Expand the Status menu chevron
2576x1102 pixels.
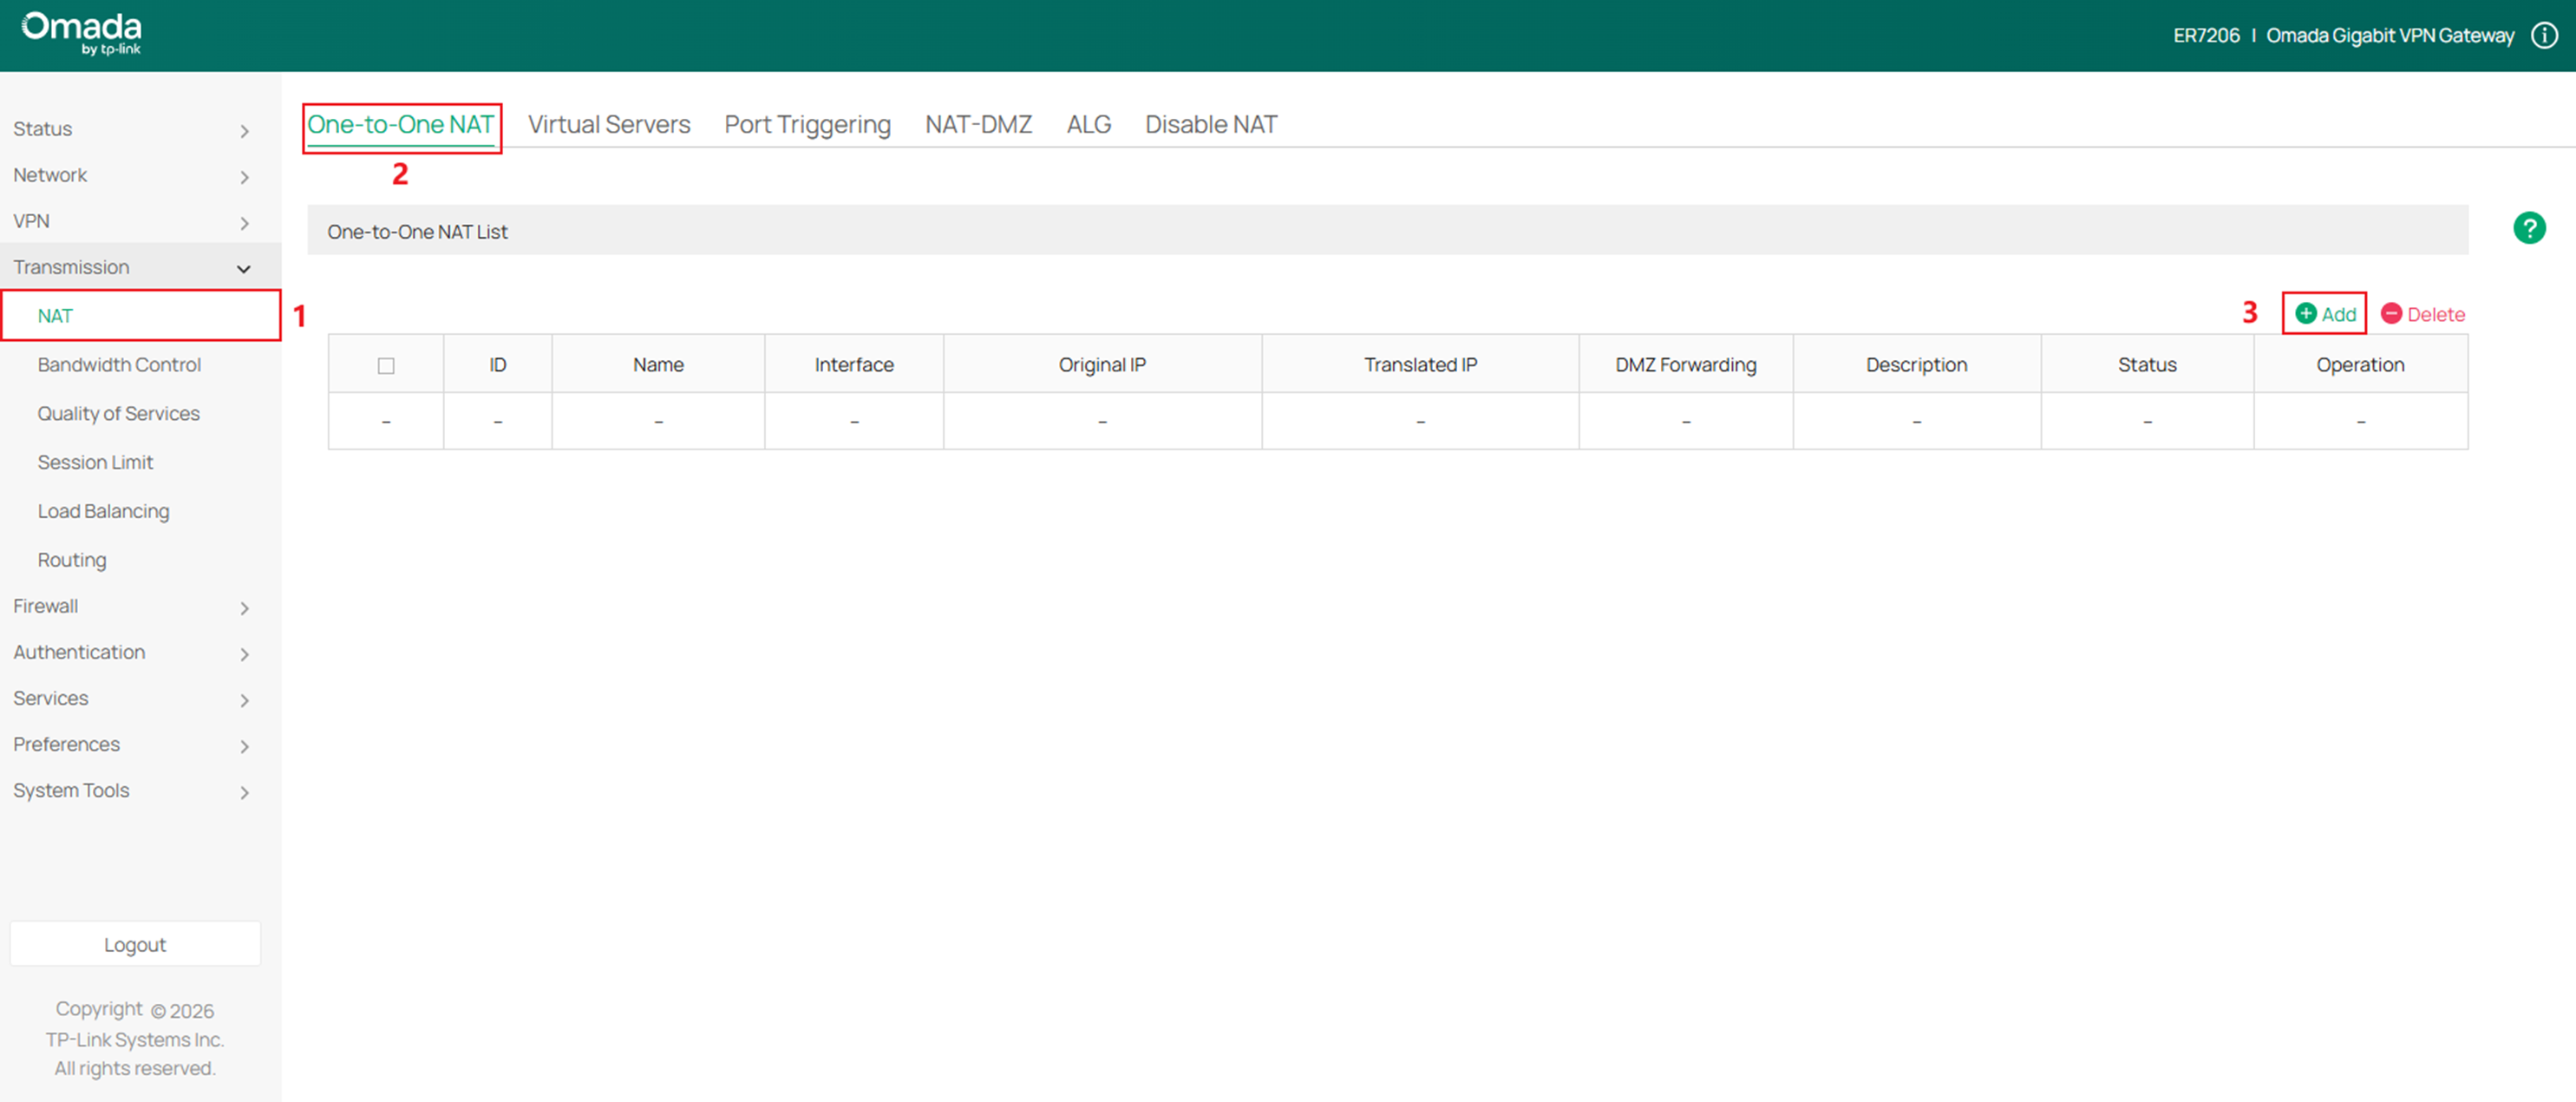tap(244, 130)
